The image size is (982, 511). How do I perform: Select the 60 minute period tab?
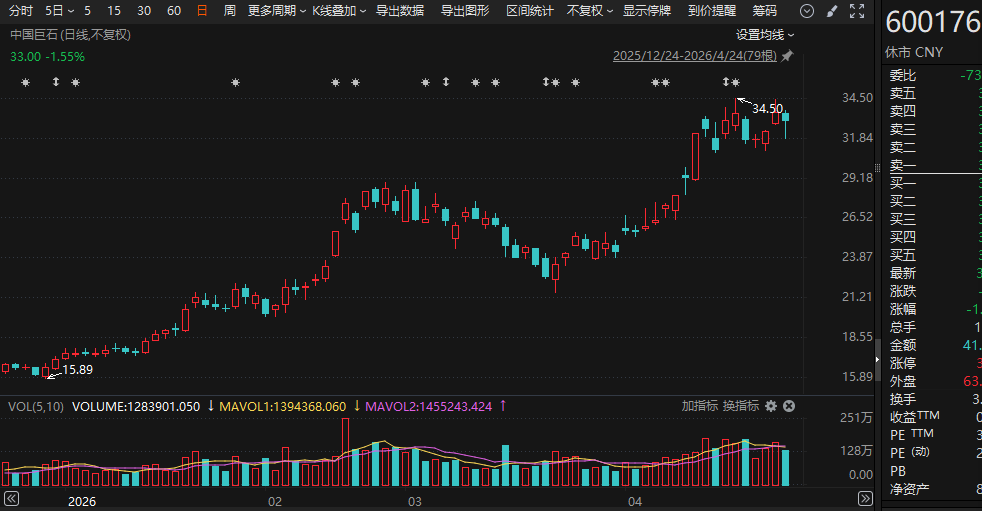pos(174,11)
